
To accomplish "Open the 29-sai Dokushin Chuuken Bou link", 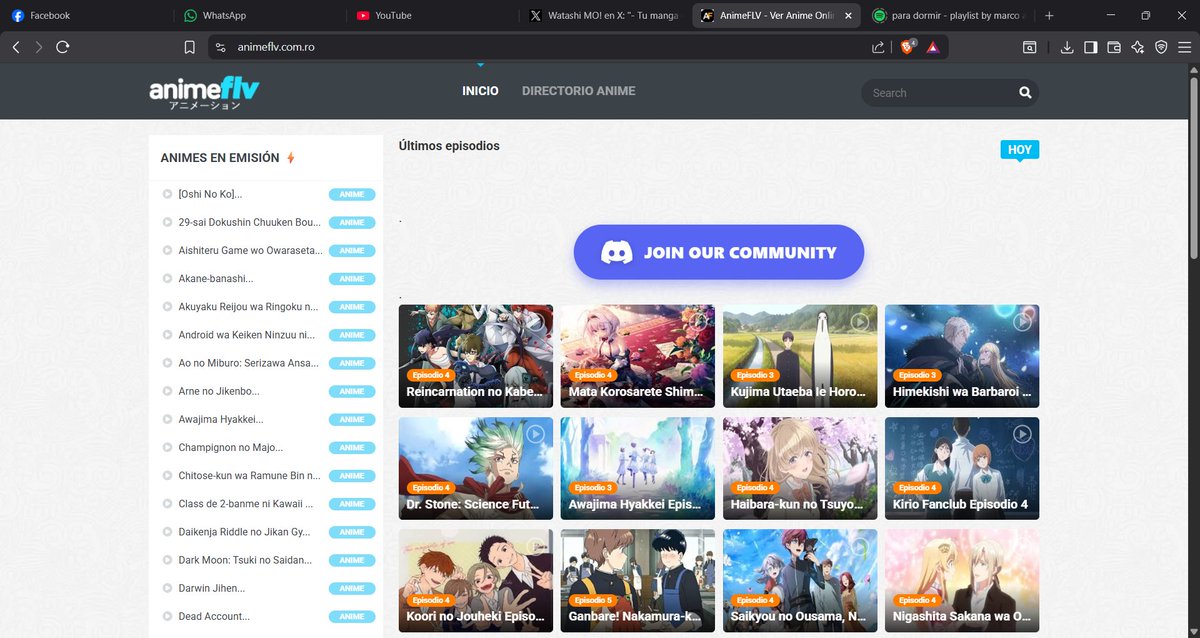I will [x=249, y=222].
